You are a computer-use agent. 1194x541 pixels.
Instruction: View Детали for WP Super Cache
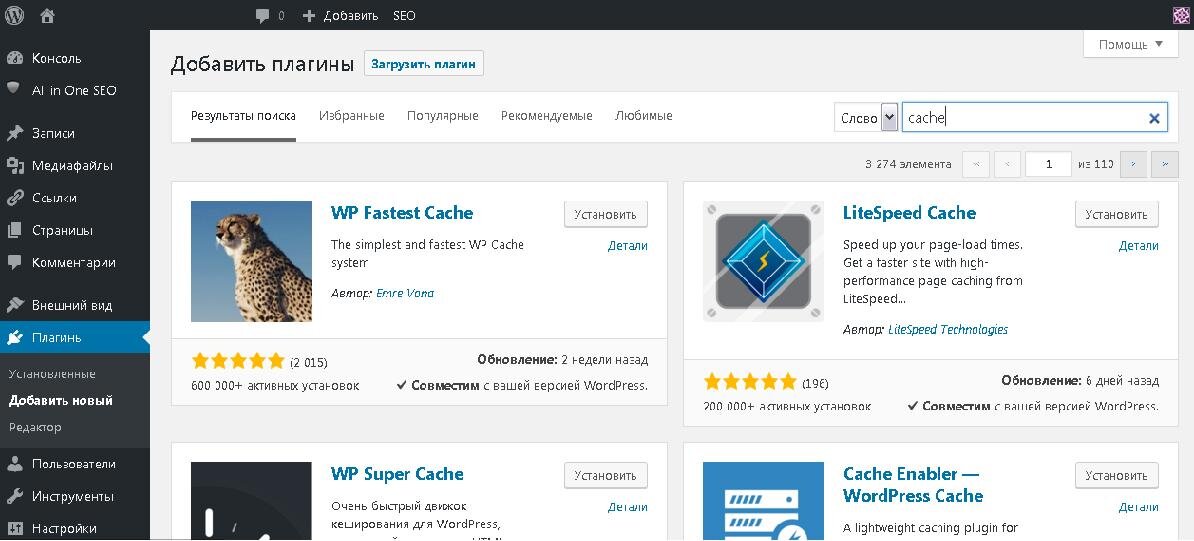click(628, 507)
